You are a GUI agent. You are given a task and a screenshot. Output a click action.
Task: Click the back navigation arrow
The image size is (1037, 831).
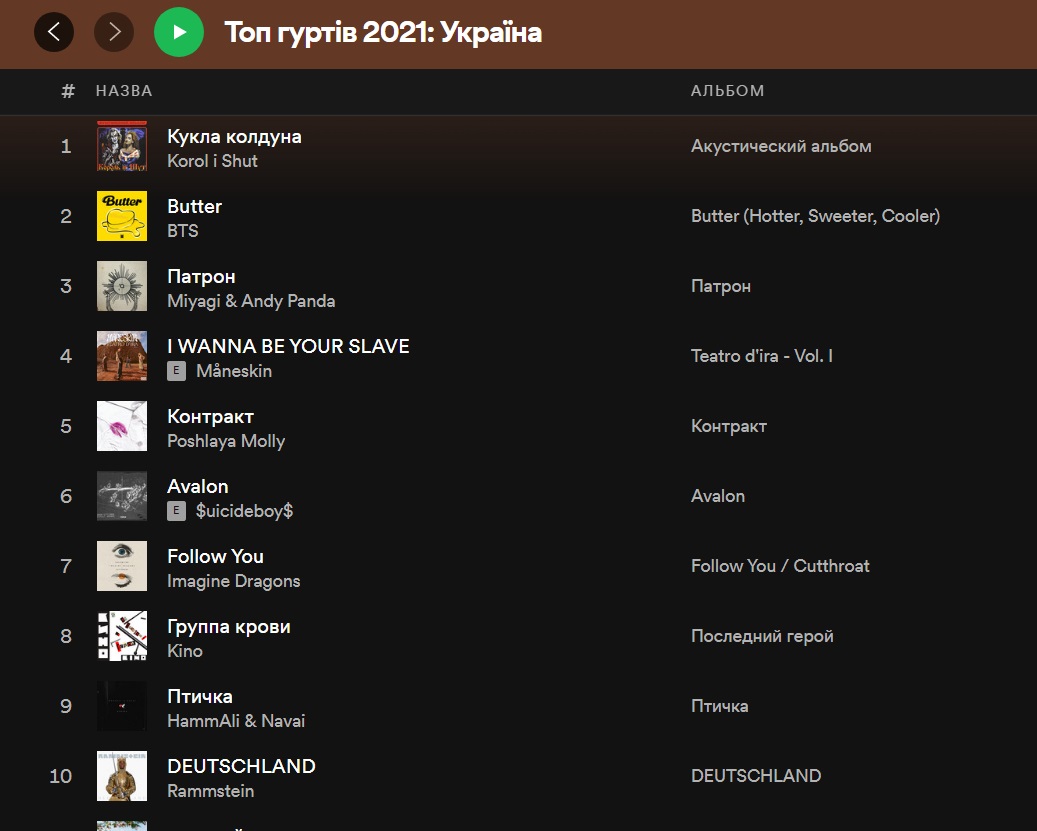(x=54, y=31)
